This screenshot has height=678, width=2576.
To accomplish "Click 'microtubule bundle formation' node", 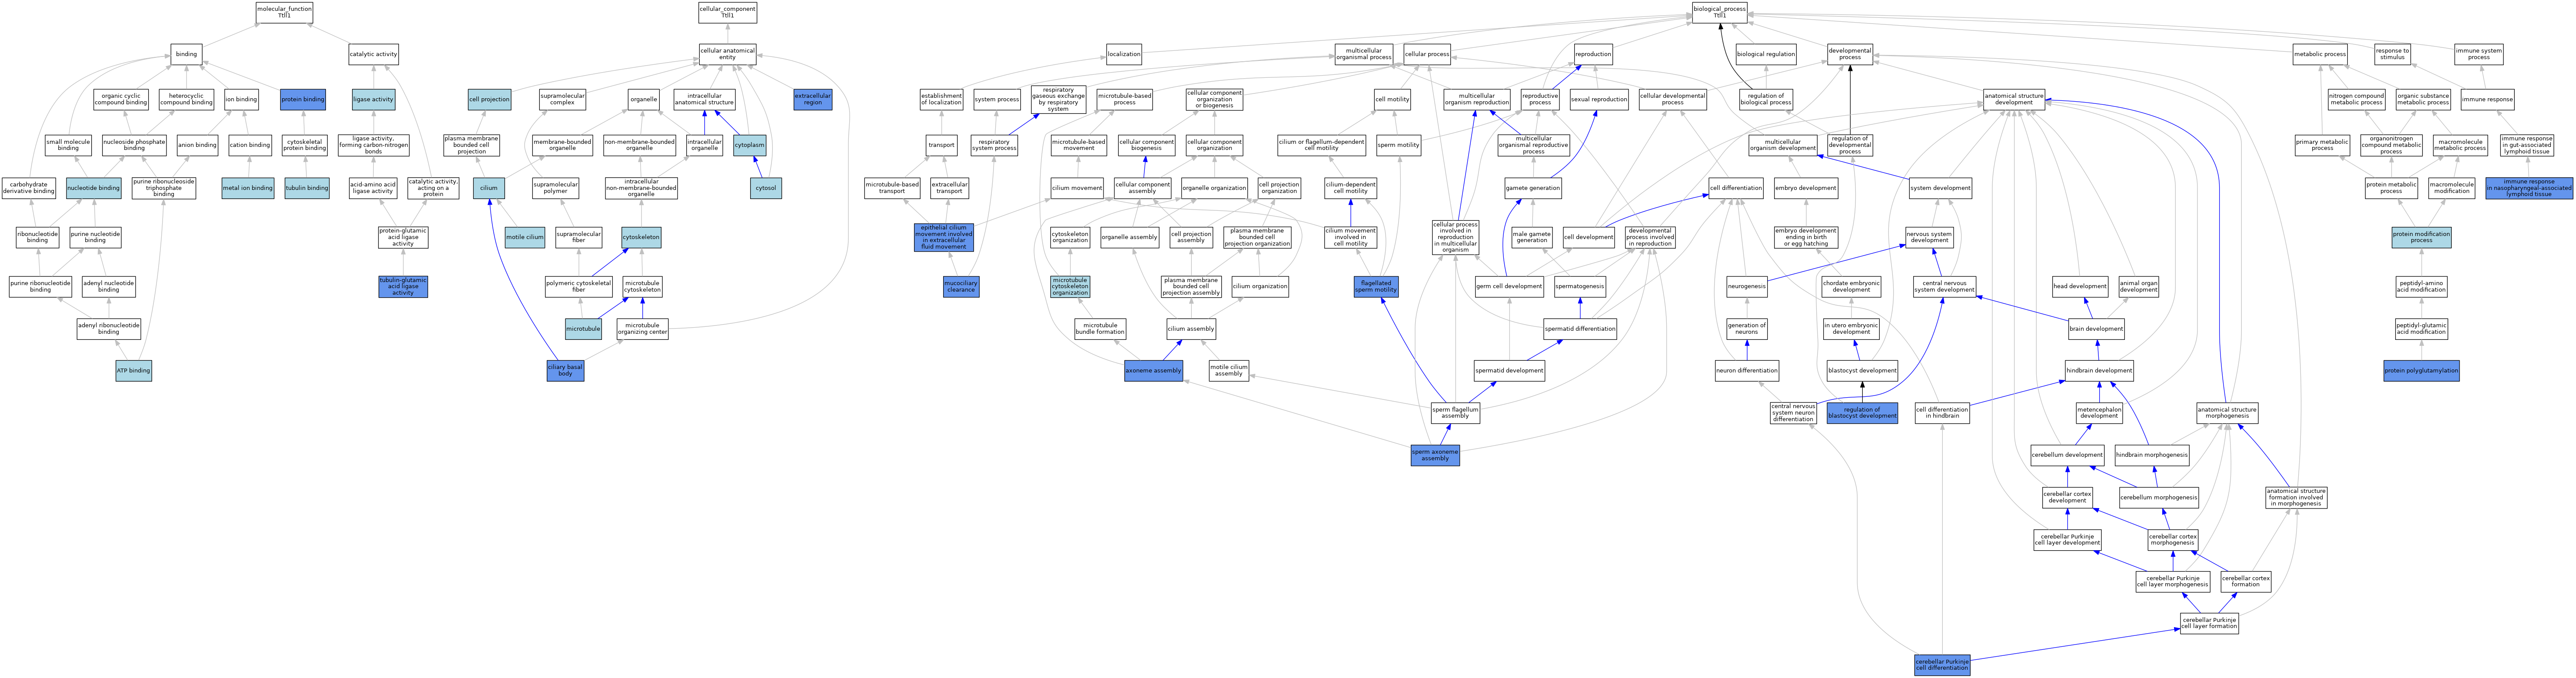I will coord(1100,329).
